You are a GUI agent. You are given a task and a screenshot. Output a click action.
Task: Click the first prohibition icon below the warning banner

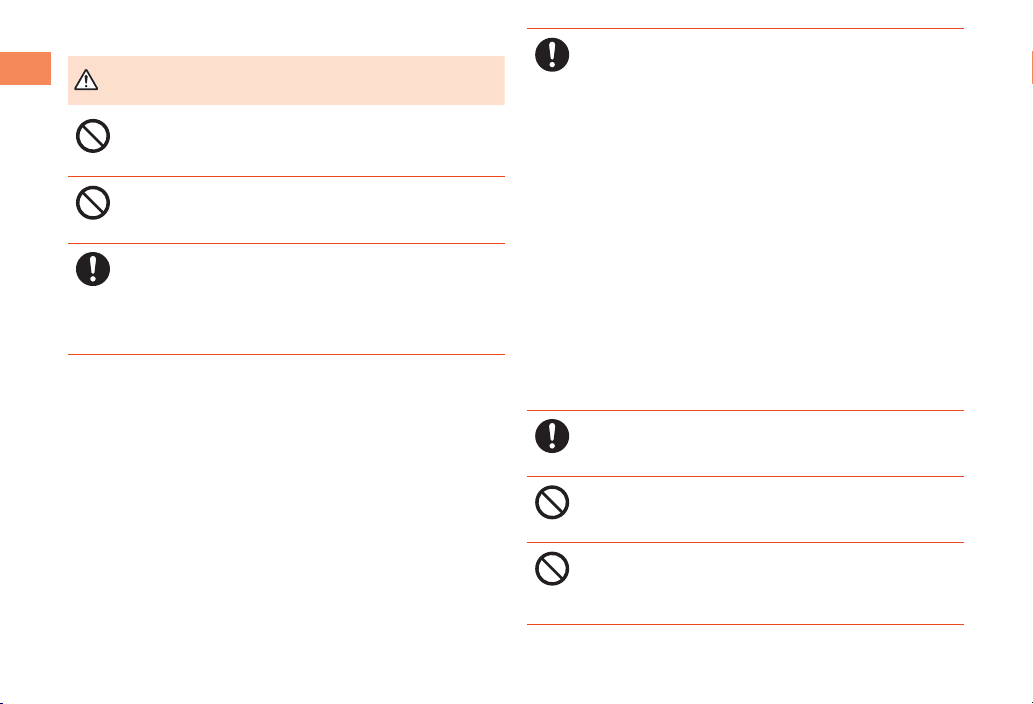tap(93, 136)
